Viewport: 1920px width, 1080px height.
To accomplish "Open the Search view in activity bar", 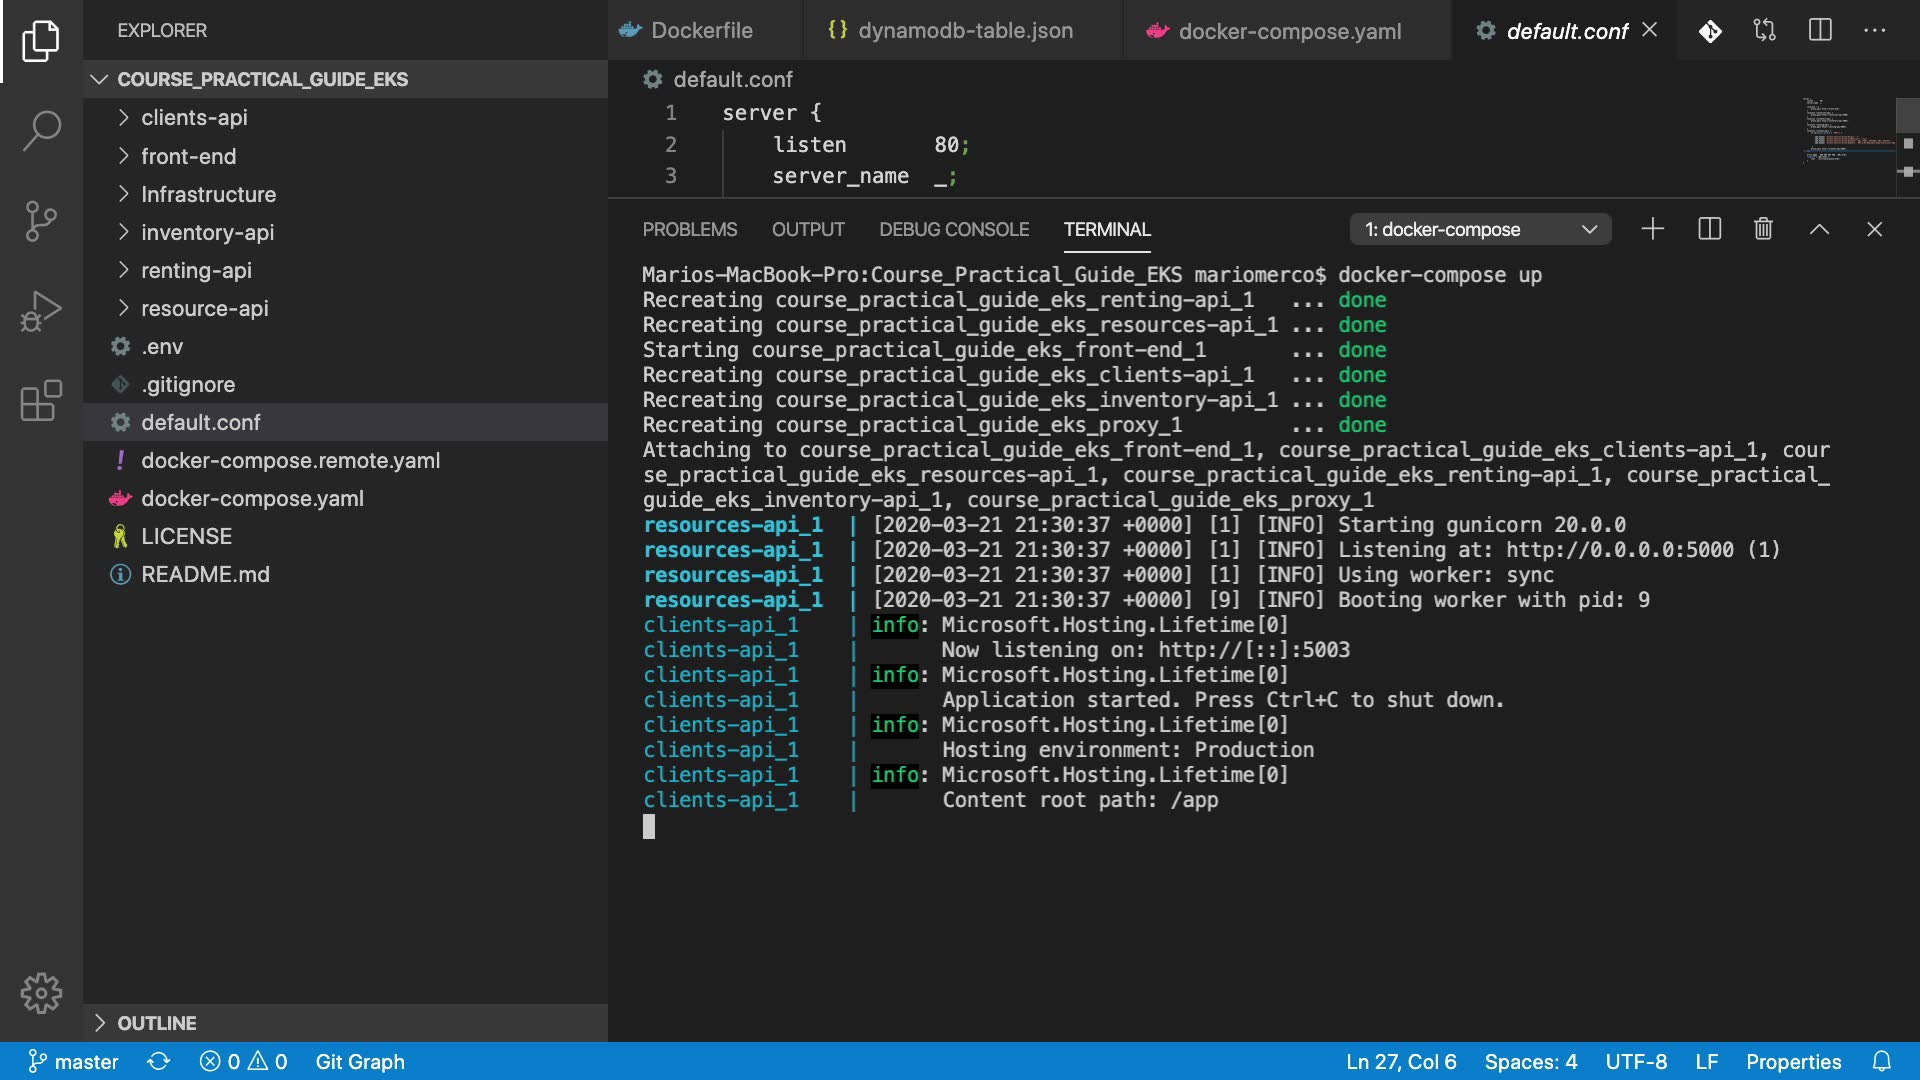I will click(x=41, y=130).
